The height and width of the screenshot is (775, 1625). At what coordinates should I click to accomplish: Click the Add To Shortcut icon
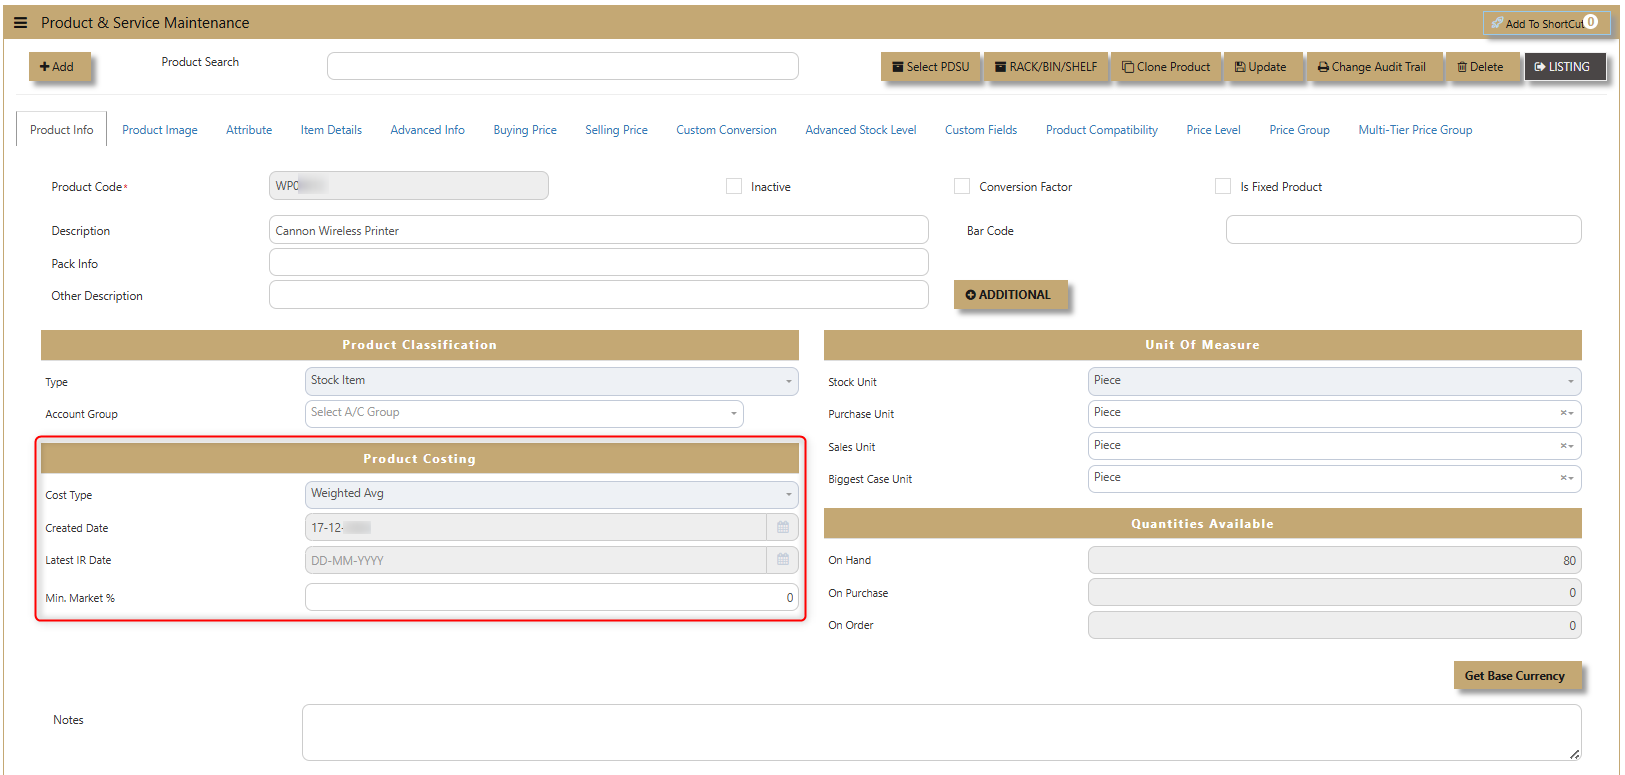[x=1497, y=23]
